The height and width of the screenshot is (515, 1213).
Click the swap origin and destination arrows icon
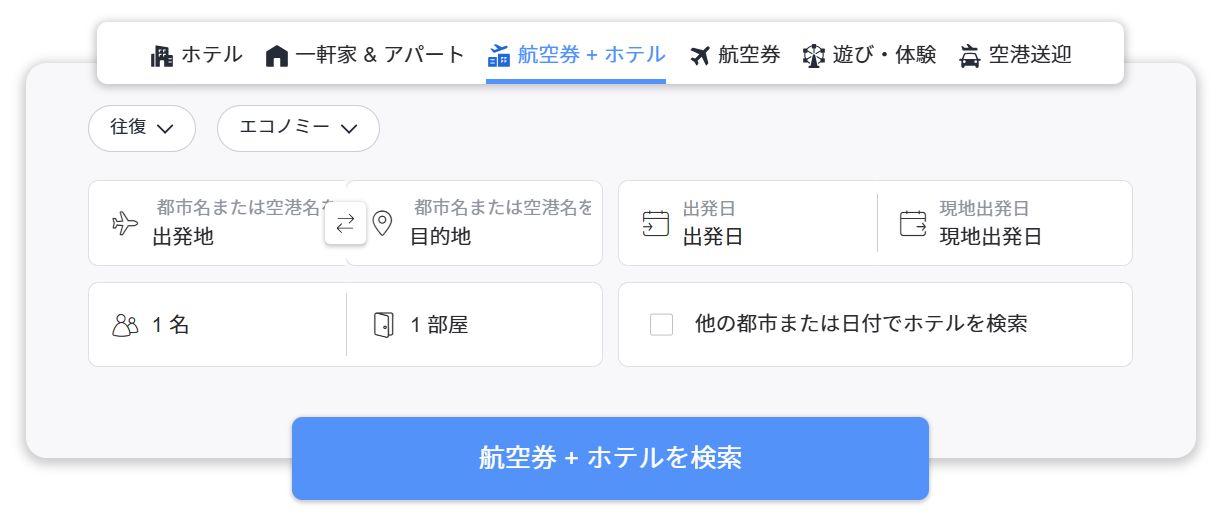coord(345,224)
